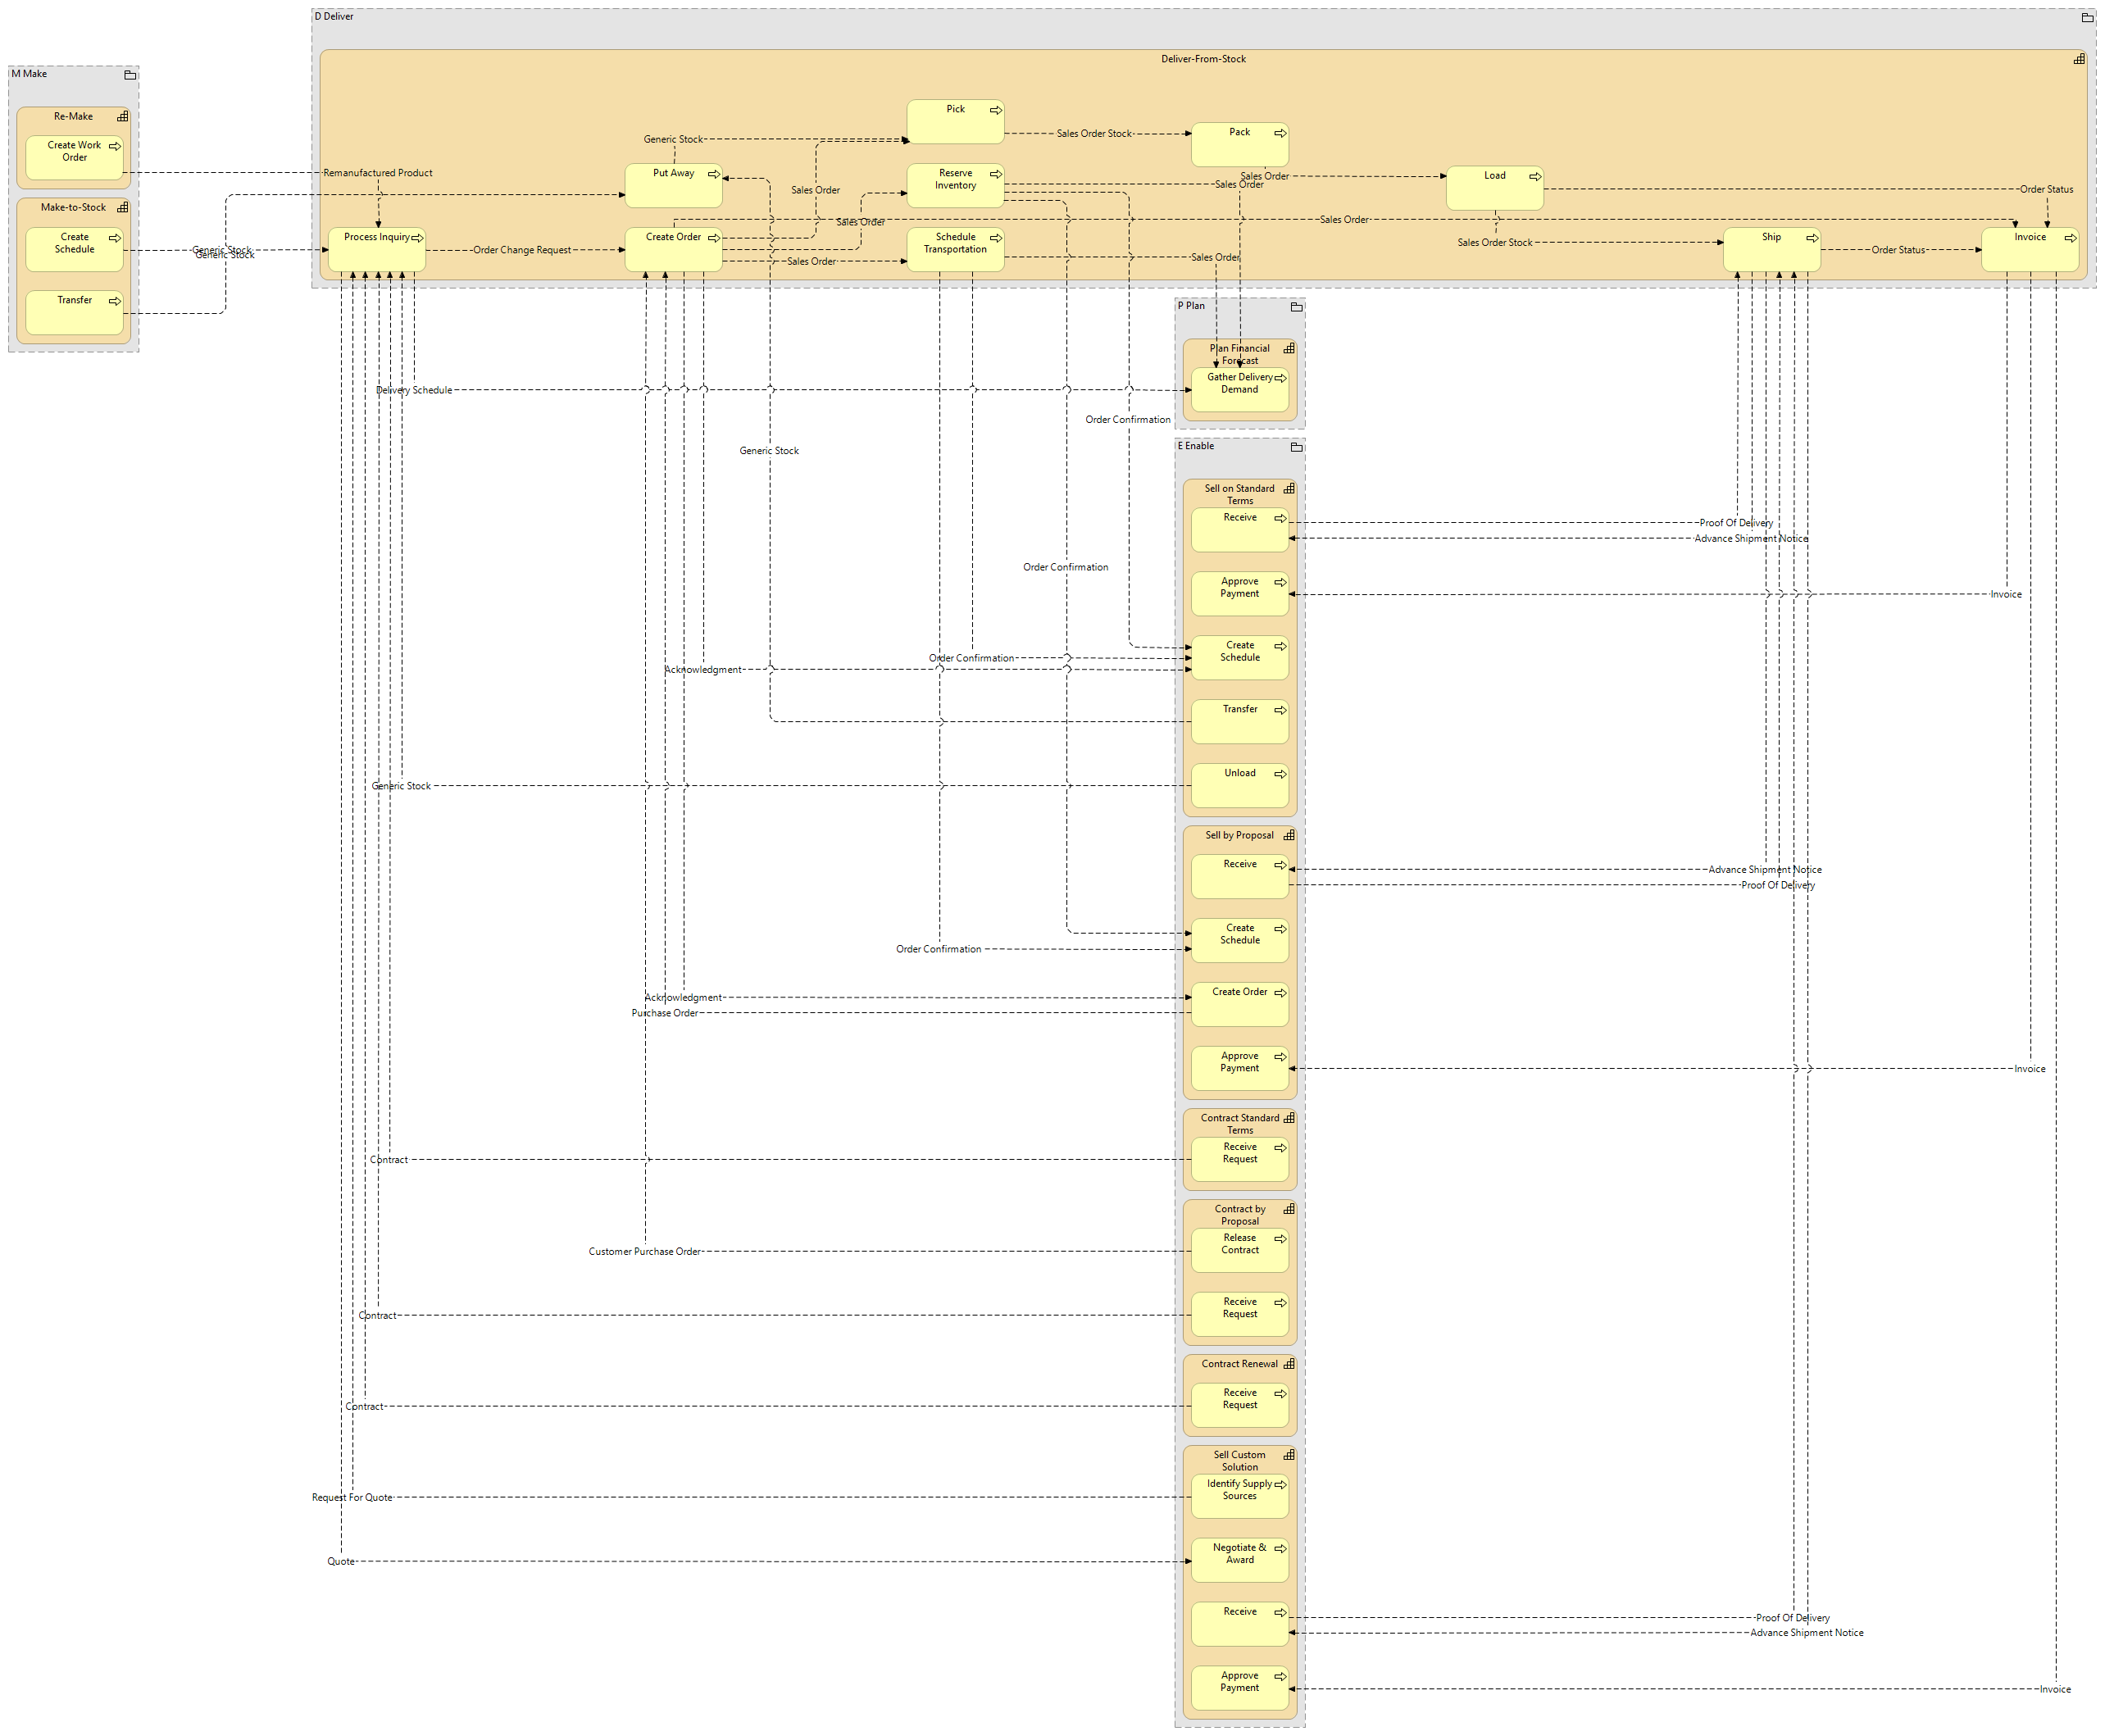Click the folder icon on D Deliver group

click(2087, 17)
